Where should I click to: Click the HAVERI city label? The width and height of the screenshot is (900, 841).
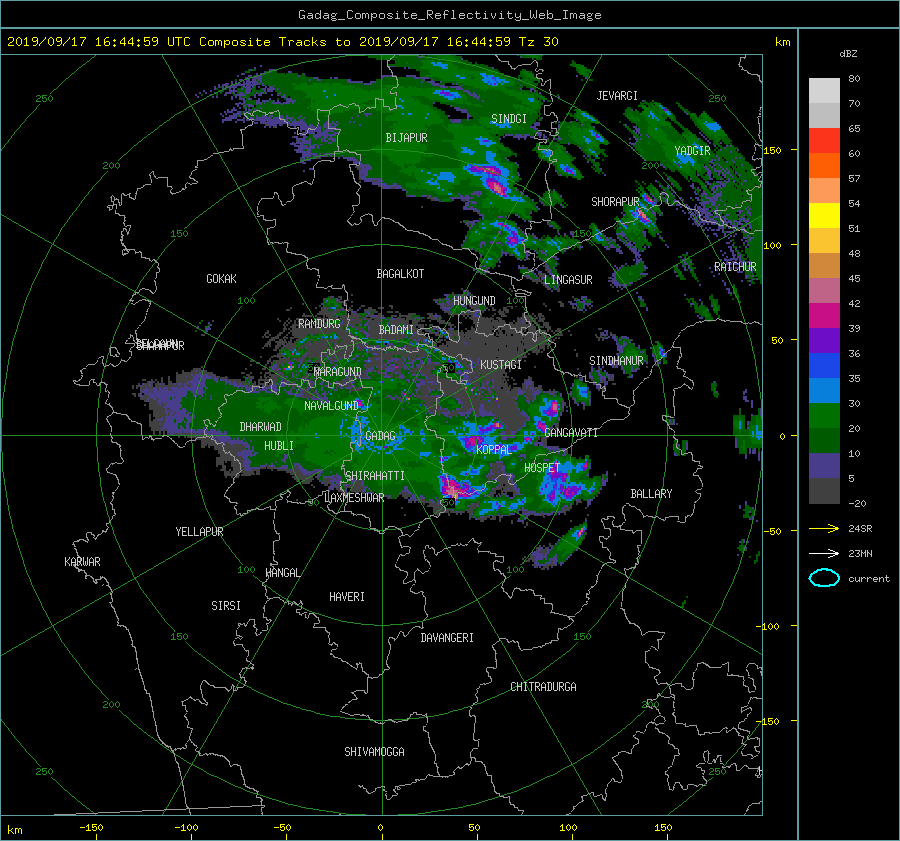click(347, 597)
